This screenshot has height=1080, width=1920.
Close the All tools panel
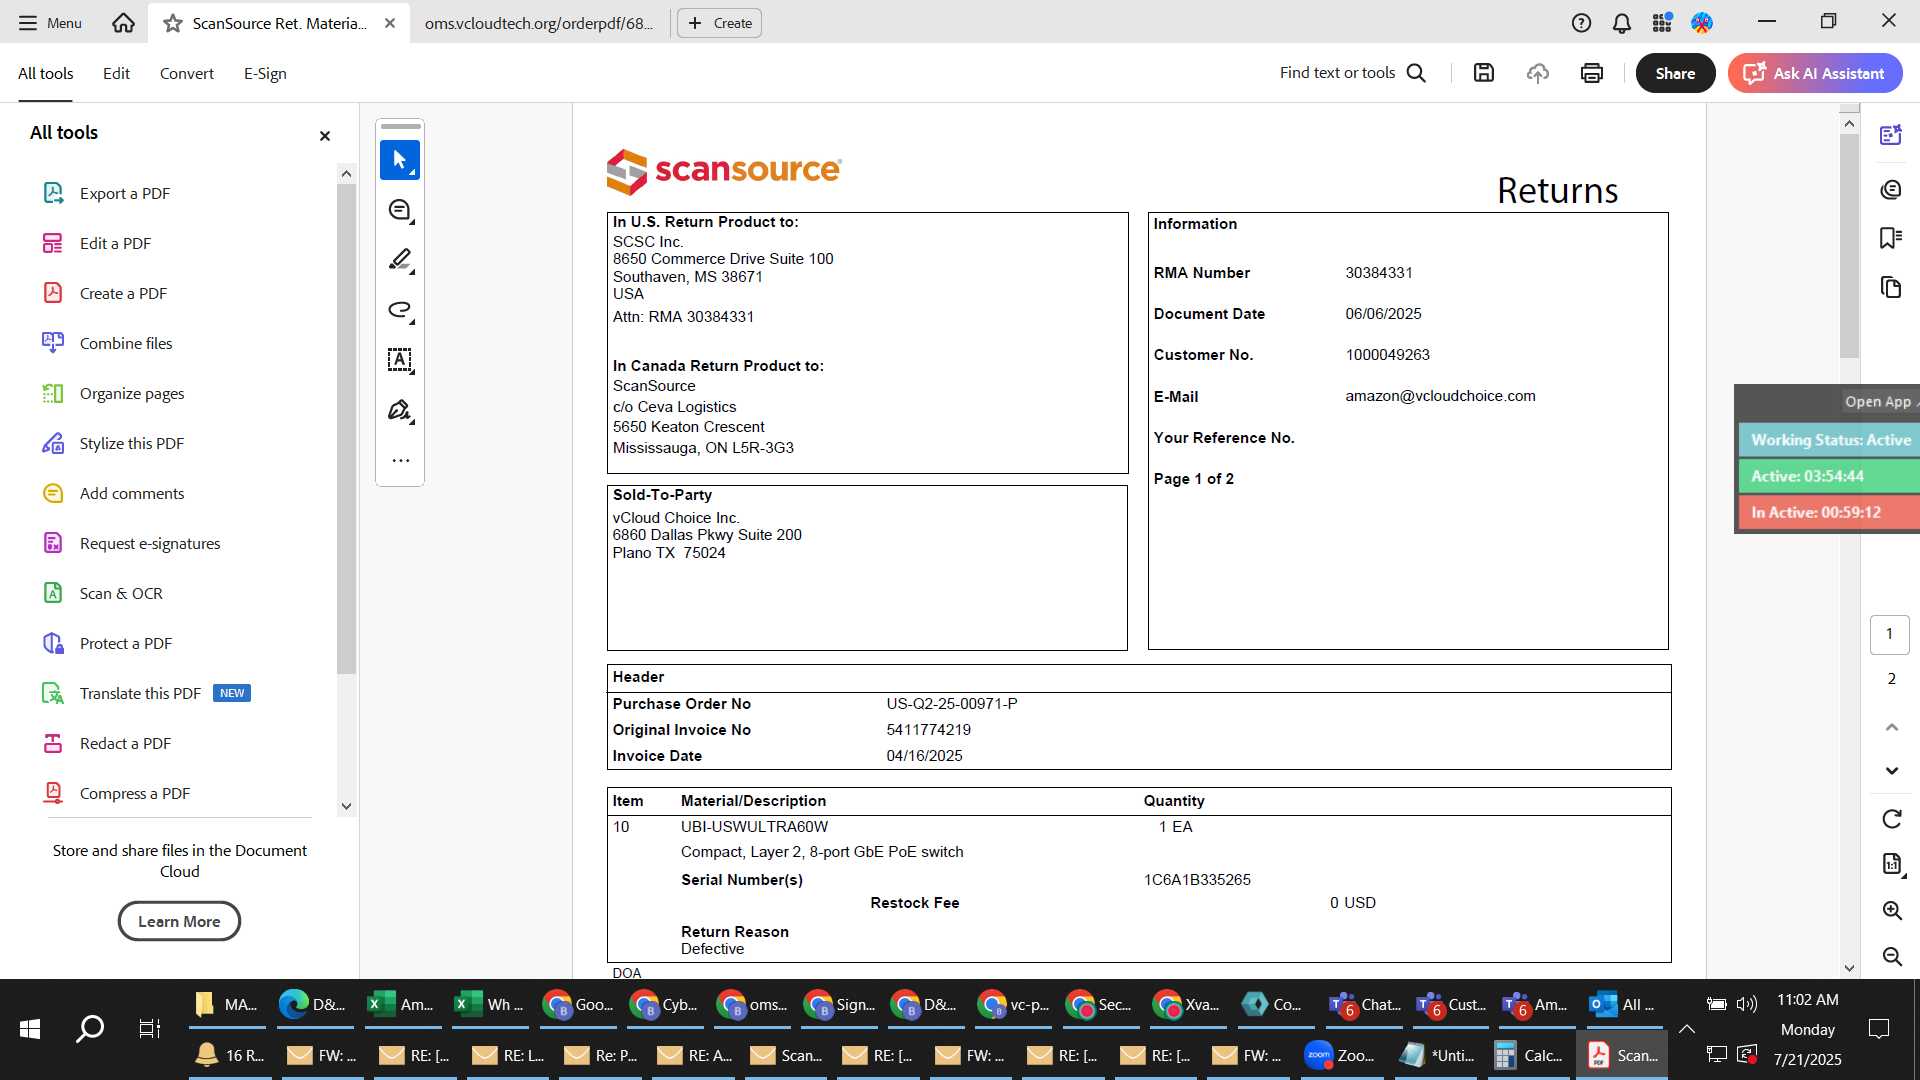click(324, 136)
